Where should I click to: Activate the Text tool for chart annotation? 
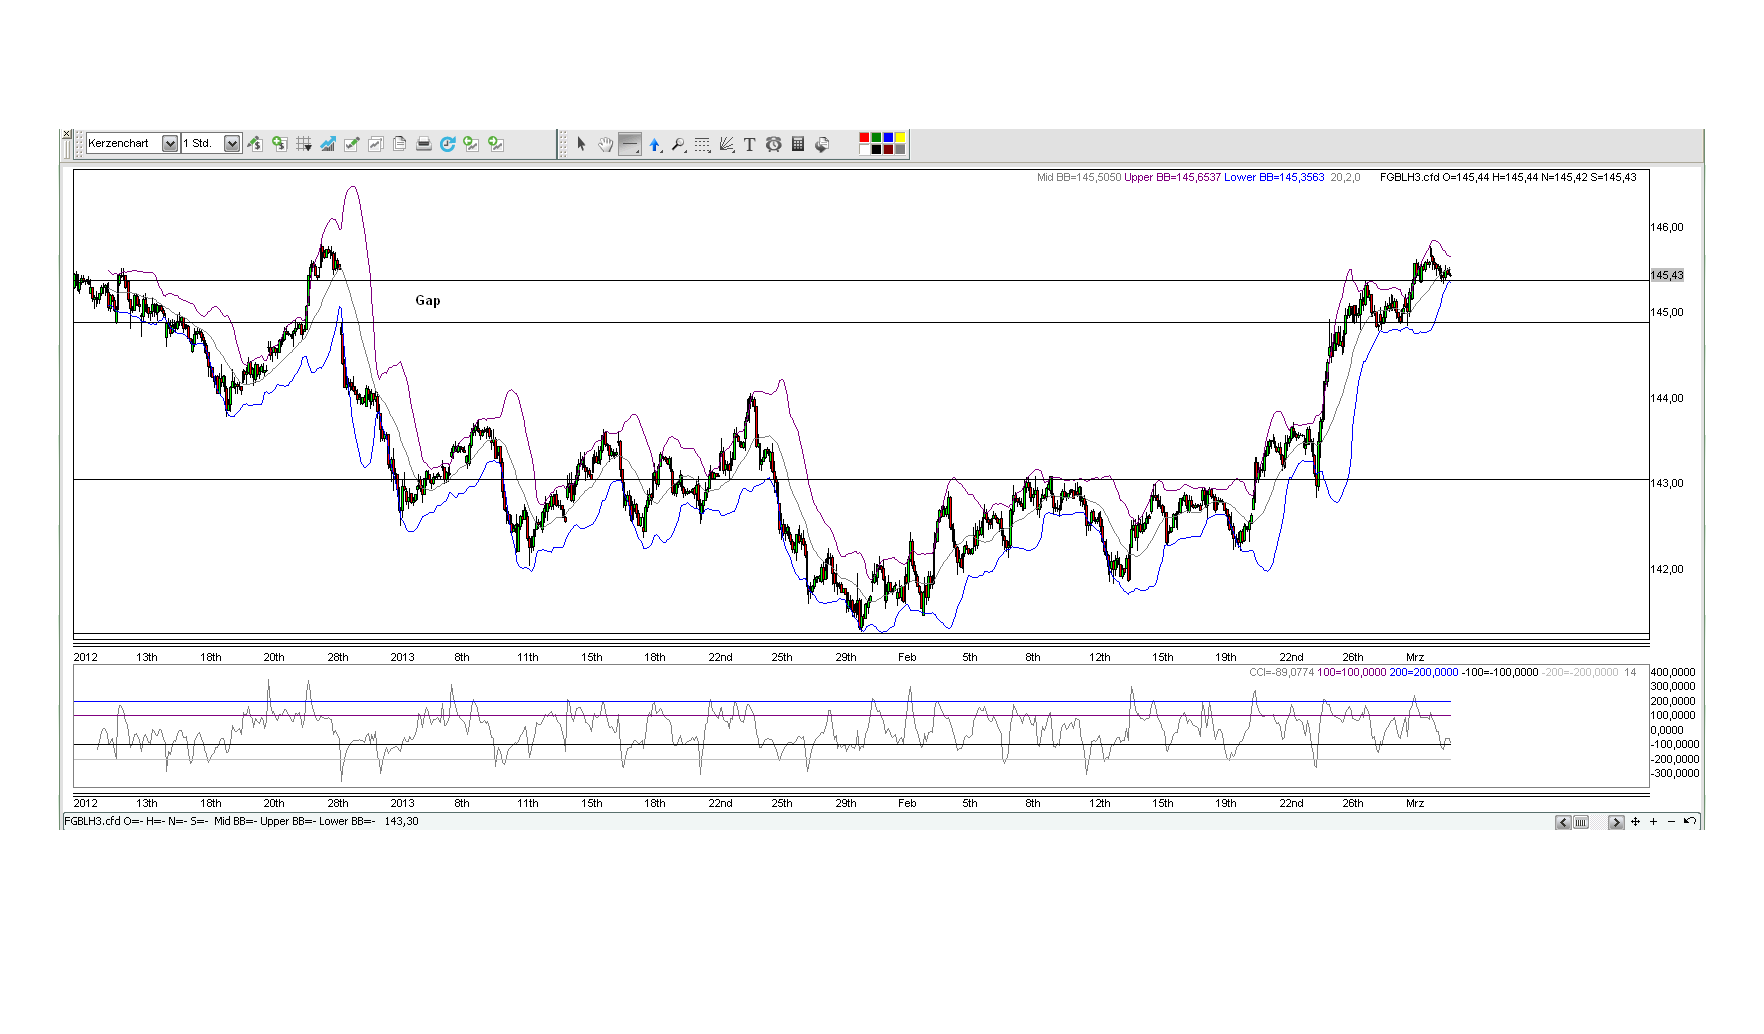(751, 144)
